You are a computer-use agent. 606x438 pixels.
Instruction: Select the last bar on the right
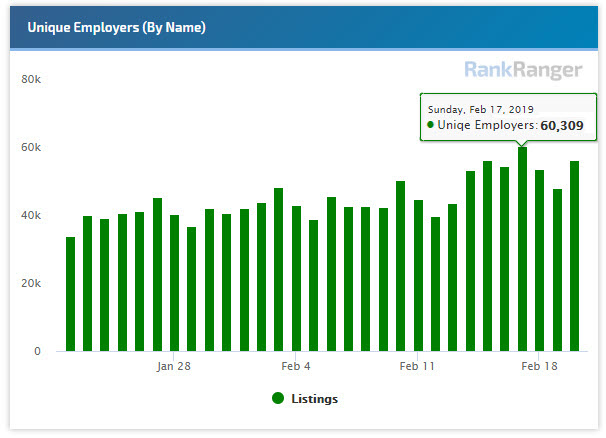[x=574, y=256]
